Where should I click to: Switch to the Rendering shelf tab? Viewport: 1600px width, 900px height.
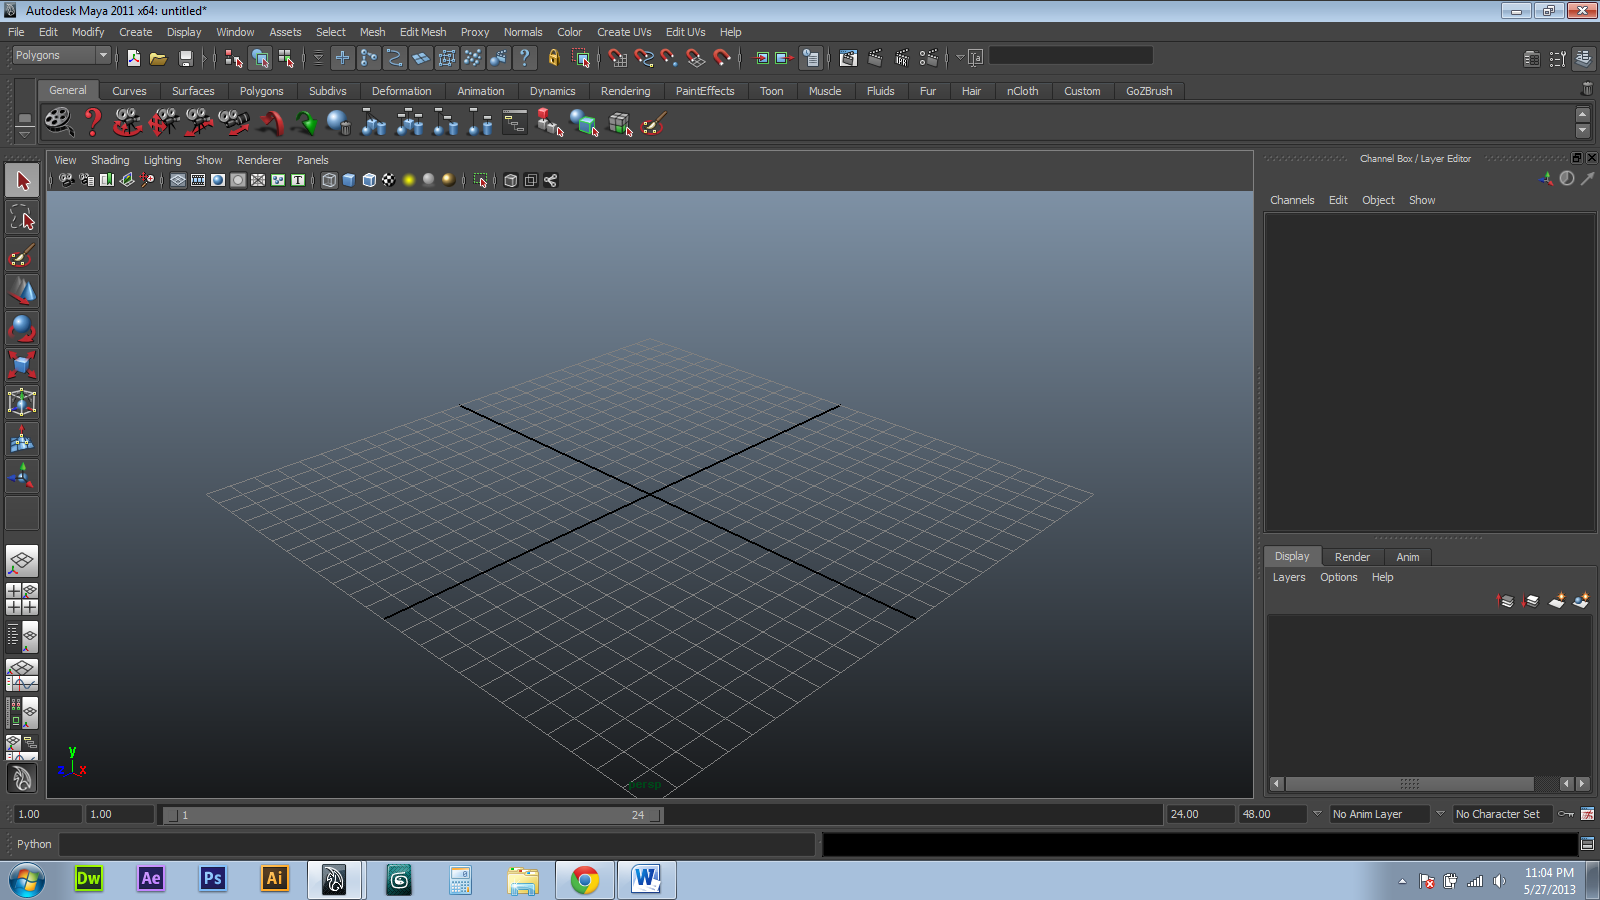pos(625,91)
